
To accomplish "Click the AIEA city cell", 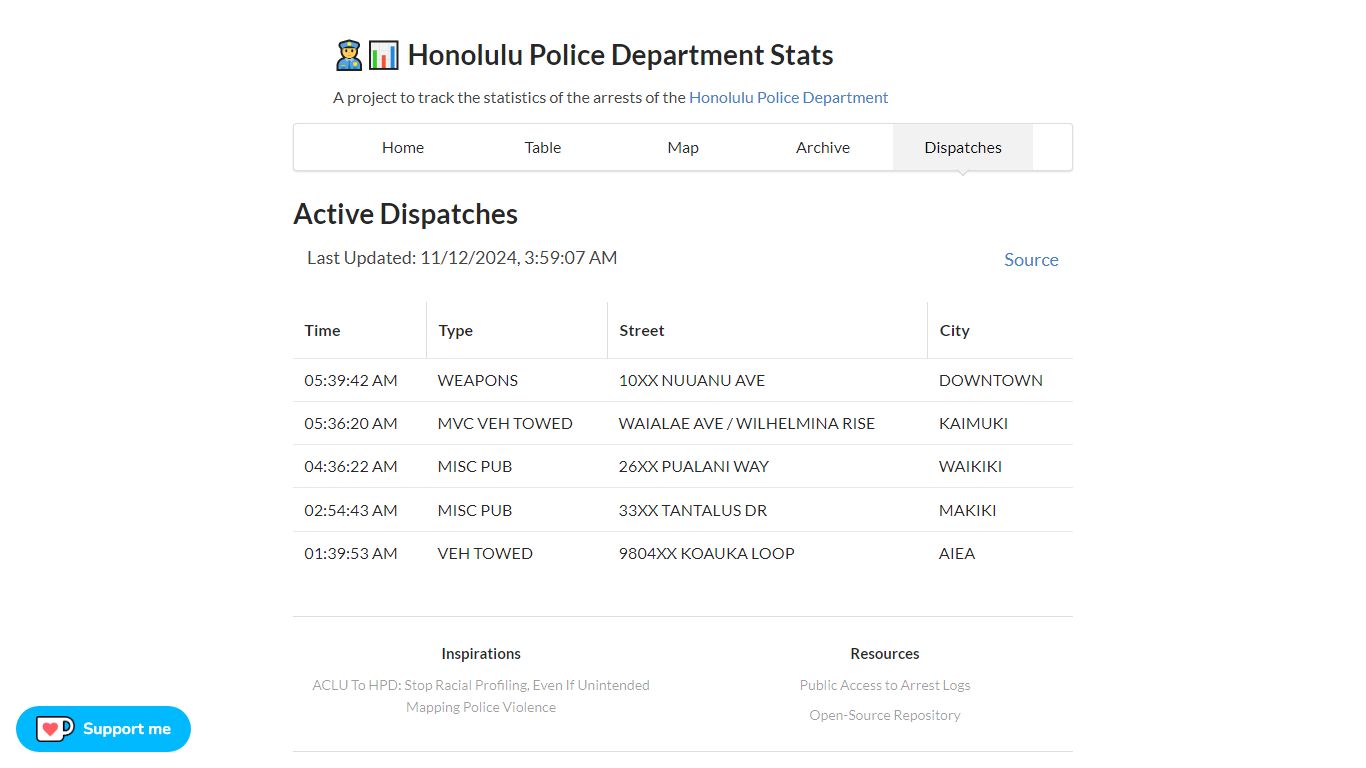I will [1000, 553].
